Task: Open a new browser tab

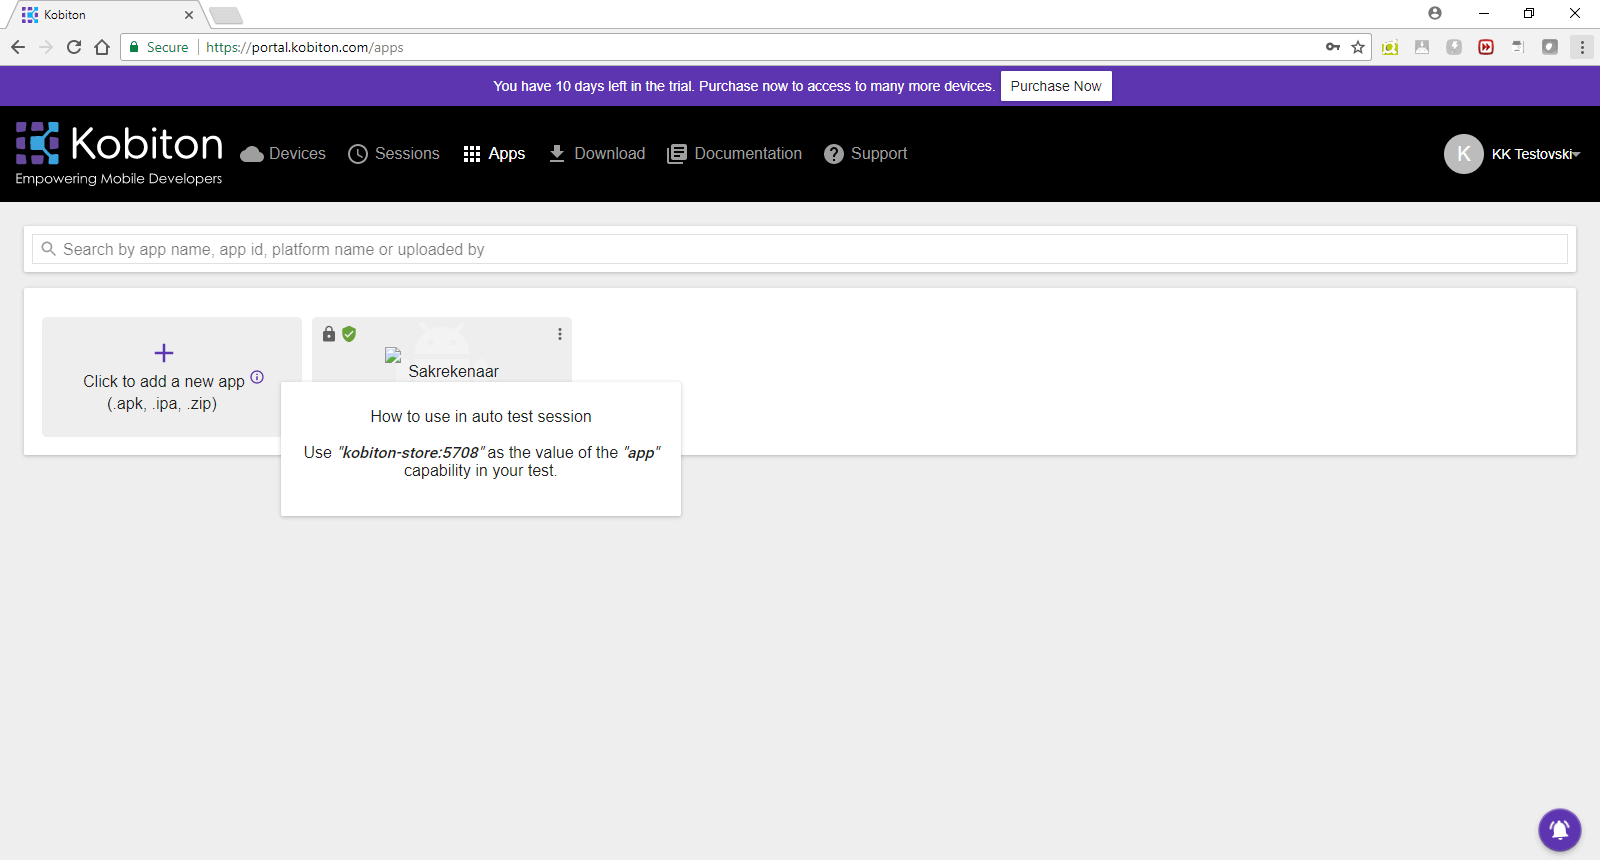Action: [x=226, y=15]
